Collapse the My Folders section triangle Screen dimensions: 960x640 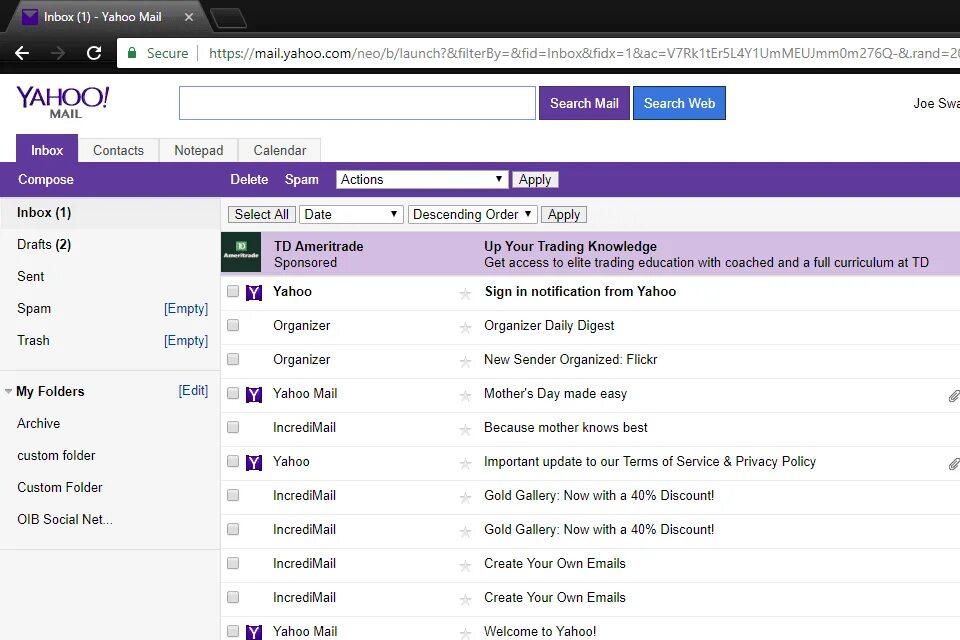[x=8, y=391]
